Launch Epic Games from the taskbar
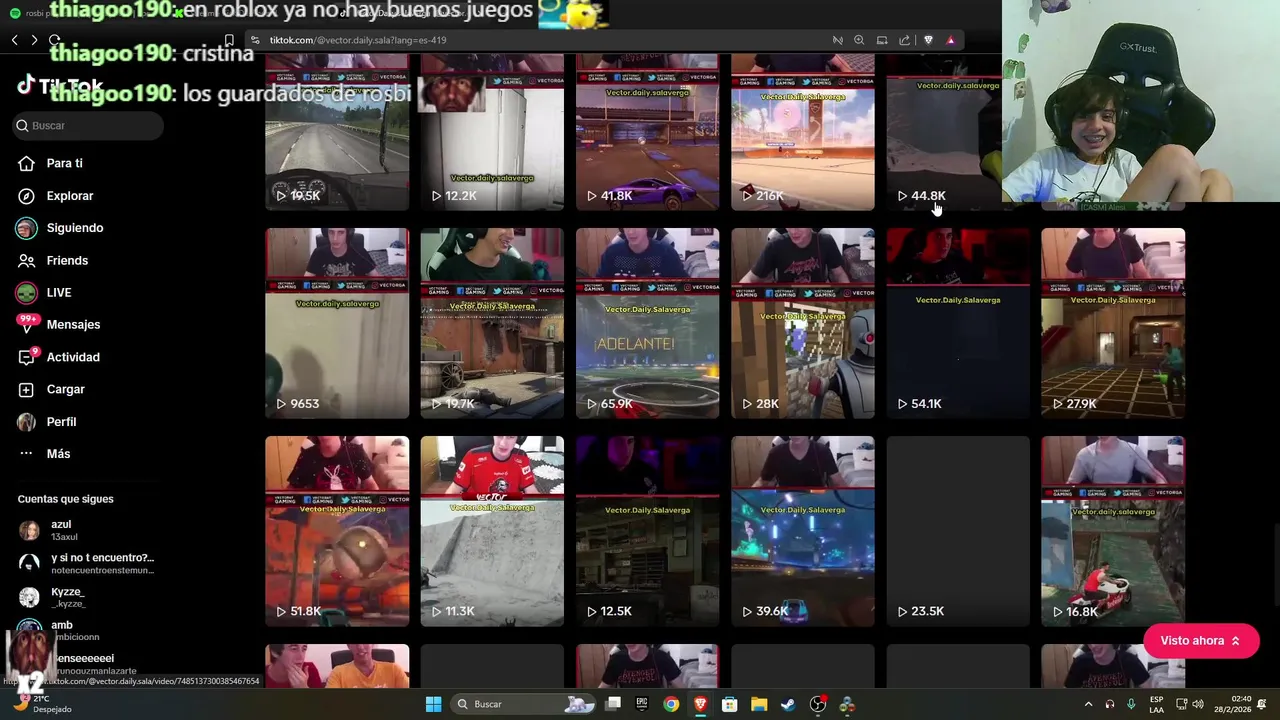Image resolution: width=1280 pixels, height=720 pixels. [x=642, y=704]
